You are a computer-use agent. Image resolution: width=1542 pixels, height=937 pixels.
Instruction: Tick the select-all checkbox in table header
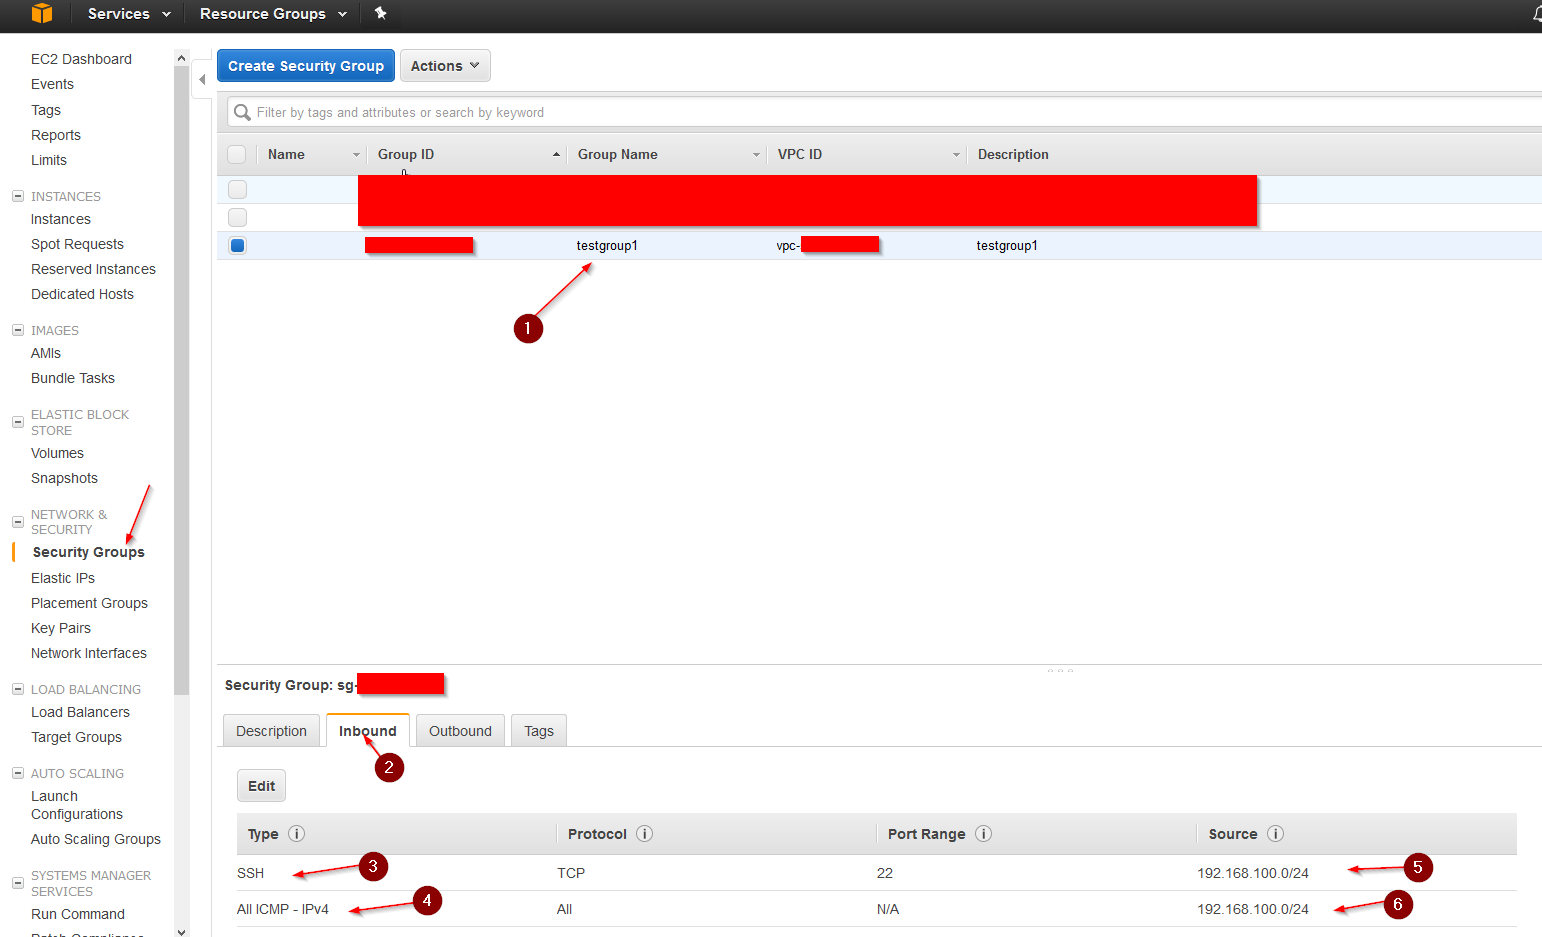(237, 154)
